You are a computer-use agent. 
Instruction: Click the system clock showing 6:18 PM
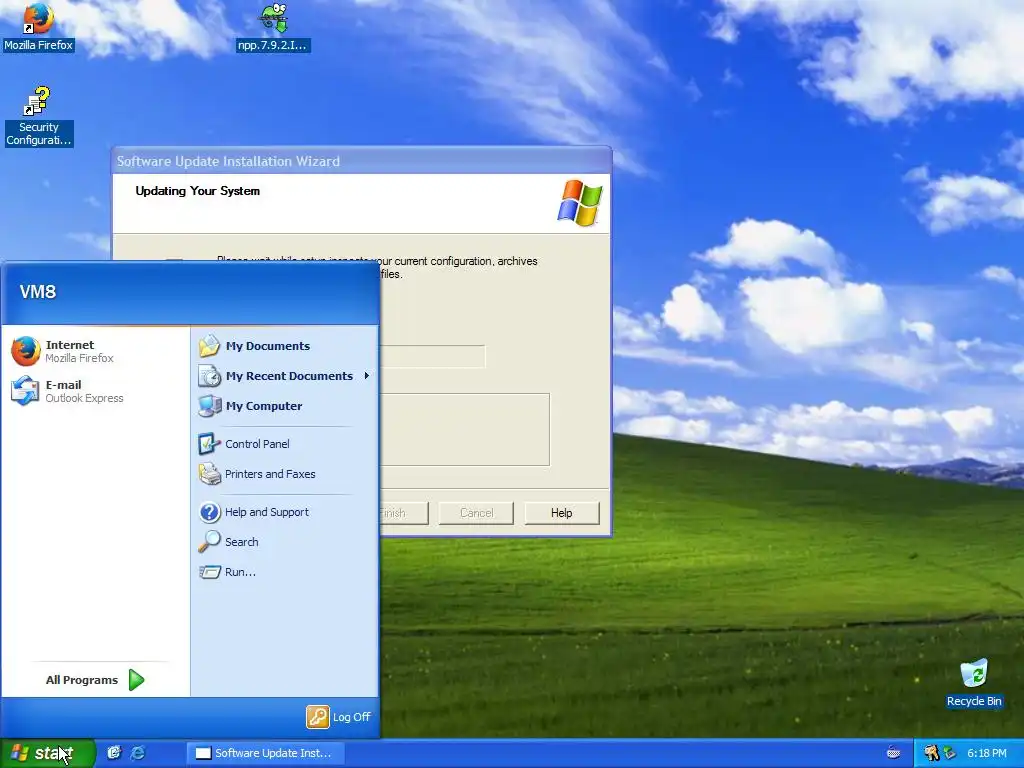coord(987,754)
